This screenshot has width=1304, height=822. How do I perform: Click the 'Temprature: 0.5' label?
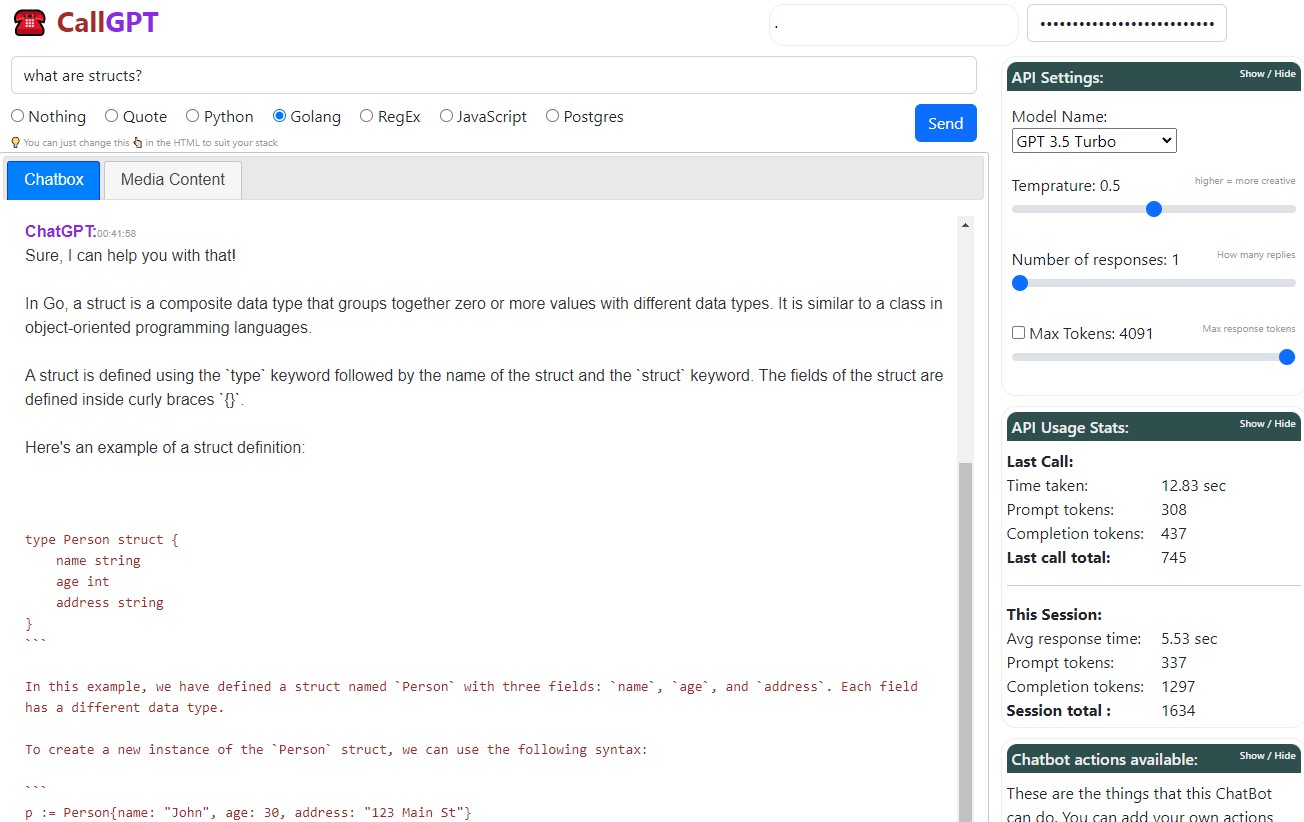click(1066, 186)
